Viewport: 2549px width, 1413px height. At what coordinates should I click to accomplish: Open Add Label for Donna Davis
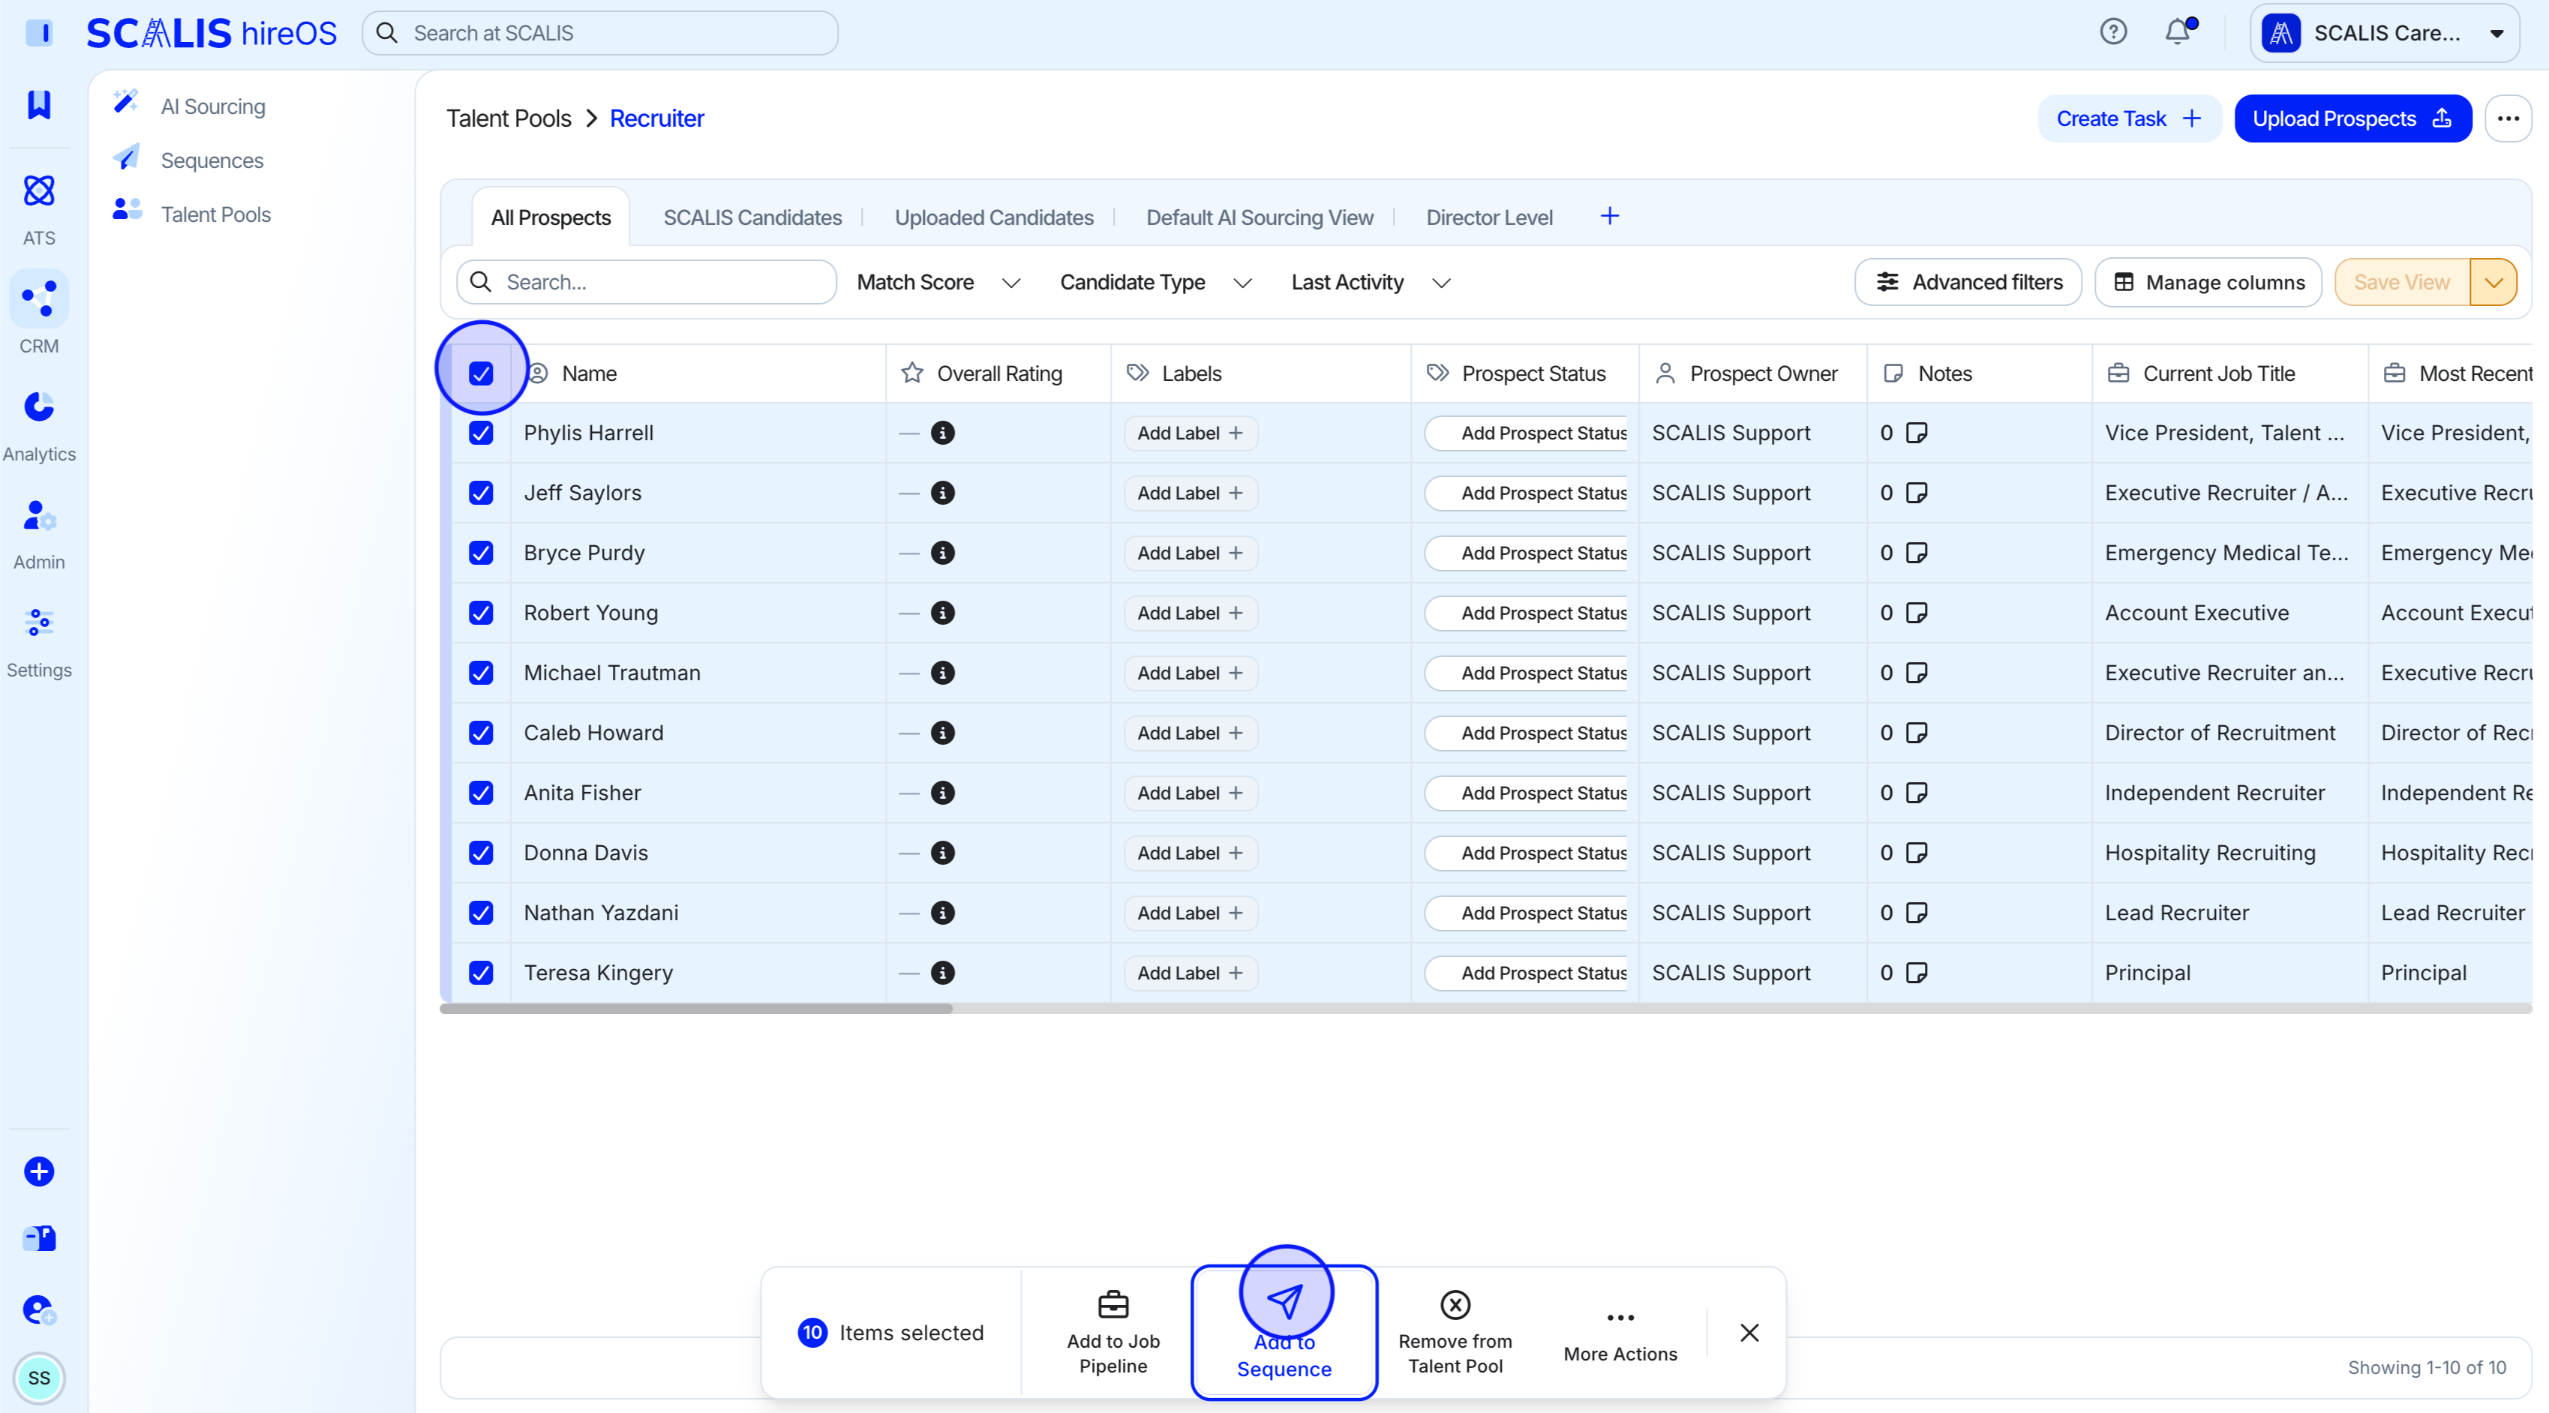(1190, 853)
